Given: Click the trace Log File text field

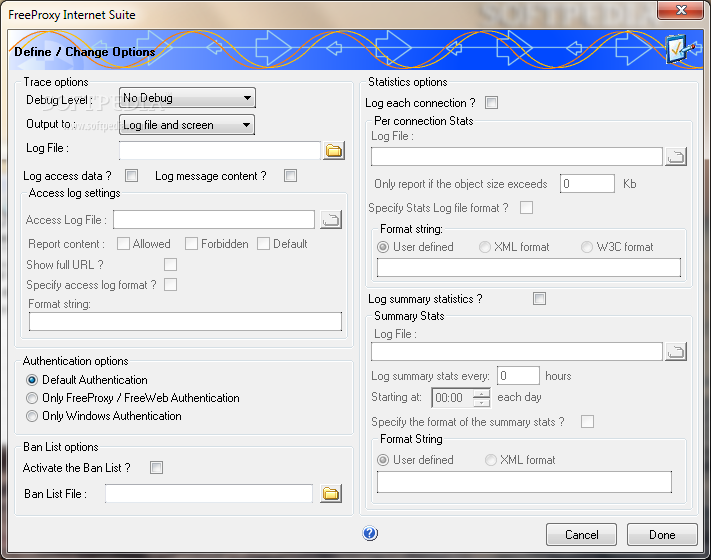Looking at the screenshot, I should 220,151.
